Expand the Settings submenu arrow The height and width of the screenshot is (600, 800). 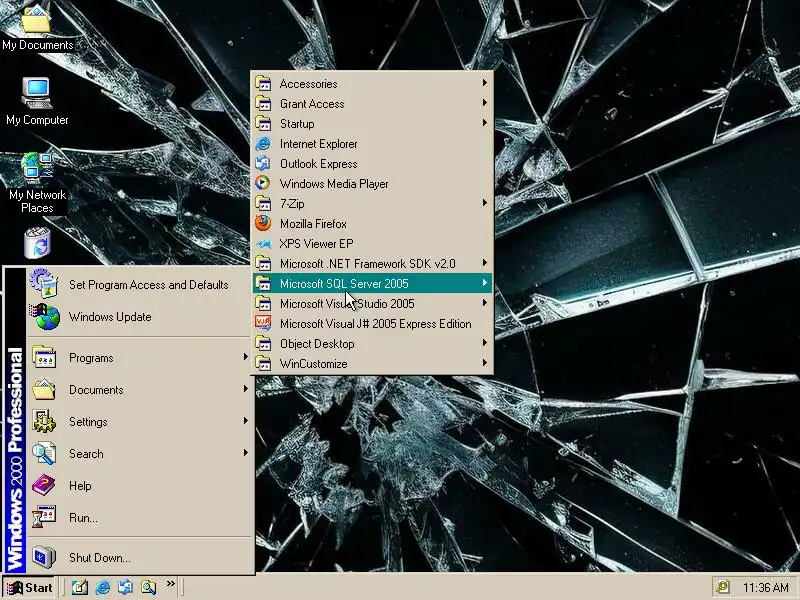pyautogui.click(x=246, y=421)
